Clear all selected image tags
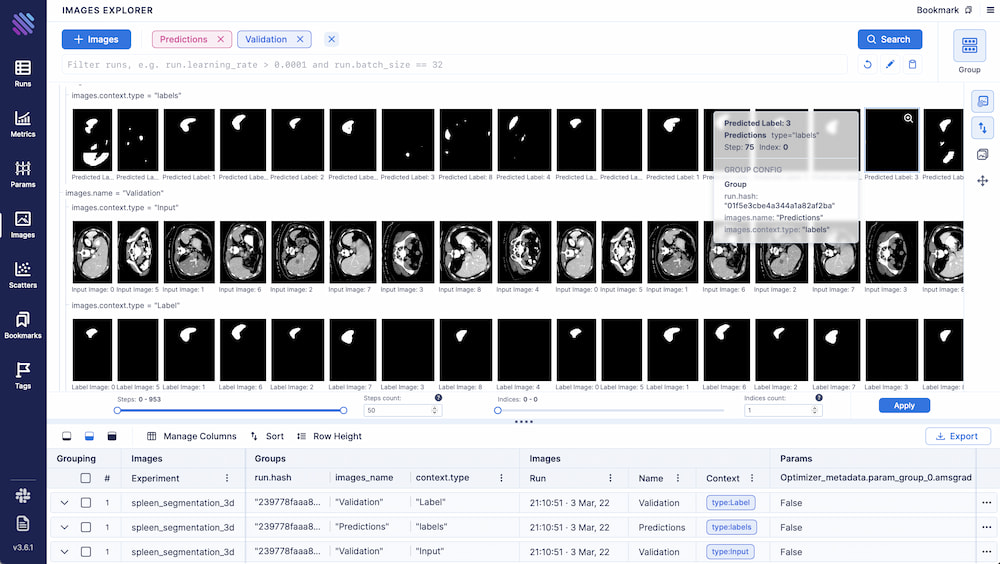The height and width of the screenshot is (564, 1000). point(332,39)
